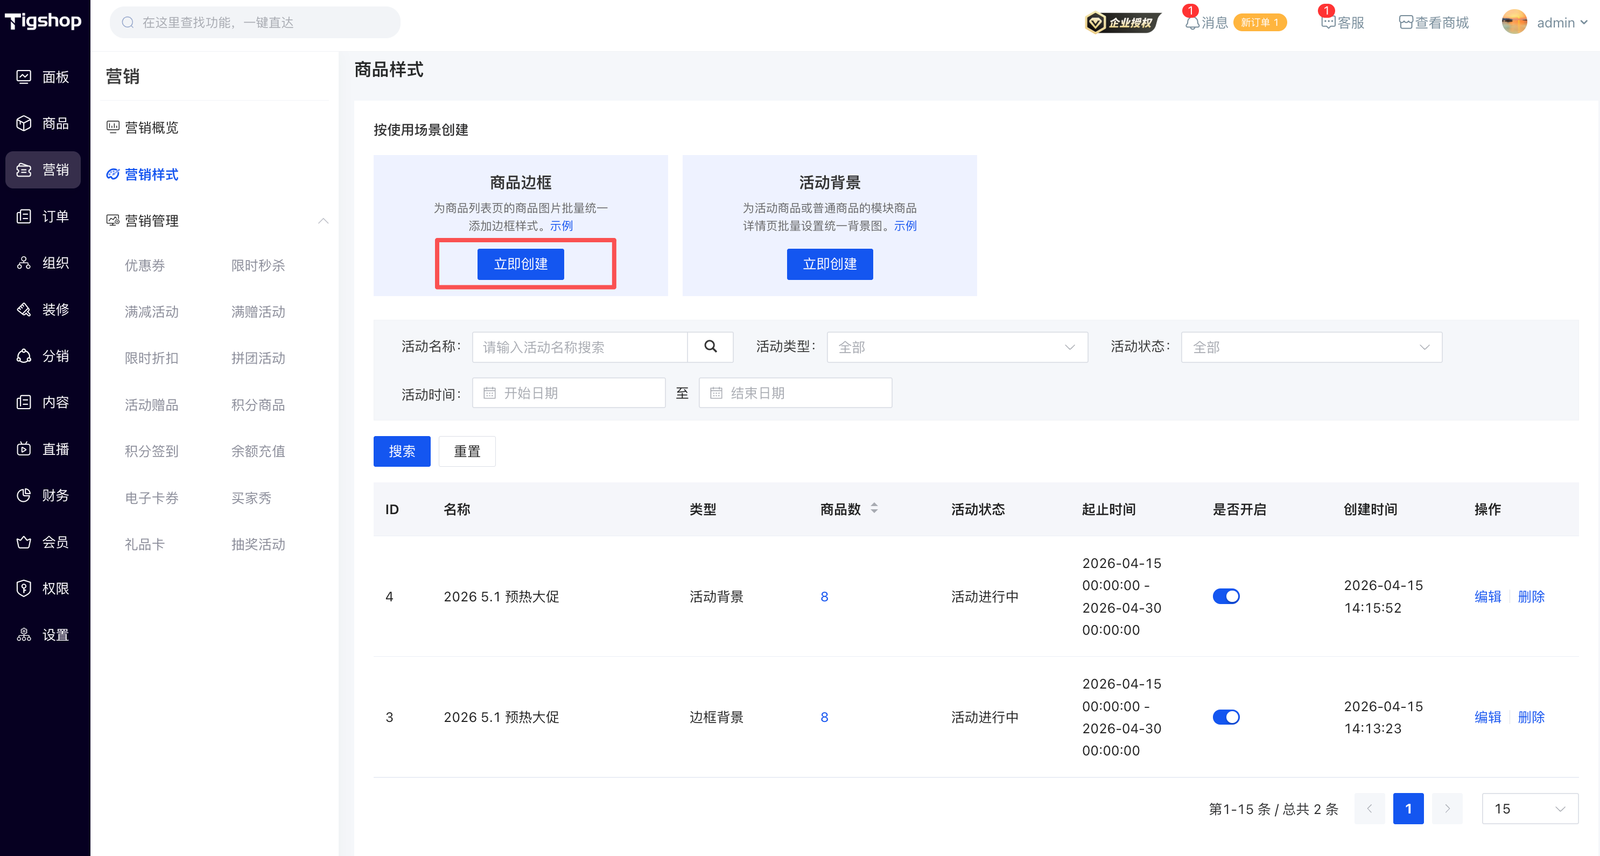Open the 活动状态 dropdown
Screen dimensions: 1600x856
coord(1311,347)
